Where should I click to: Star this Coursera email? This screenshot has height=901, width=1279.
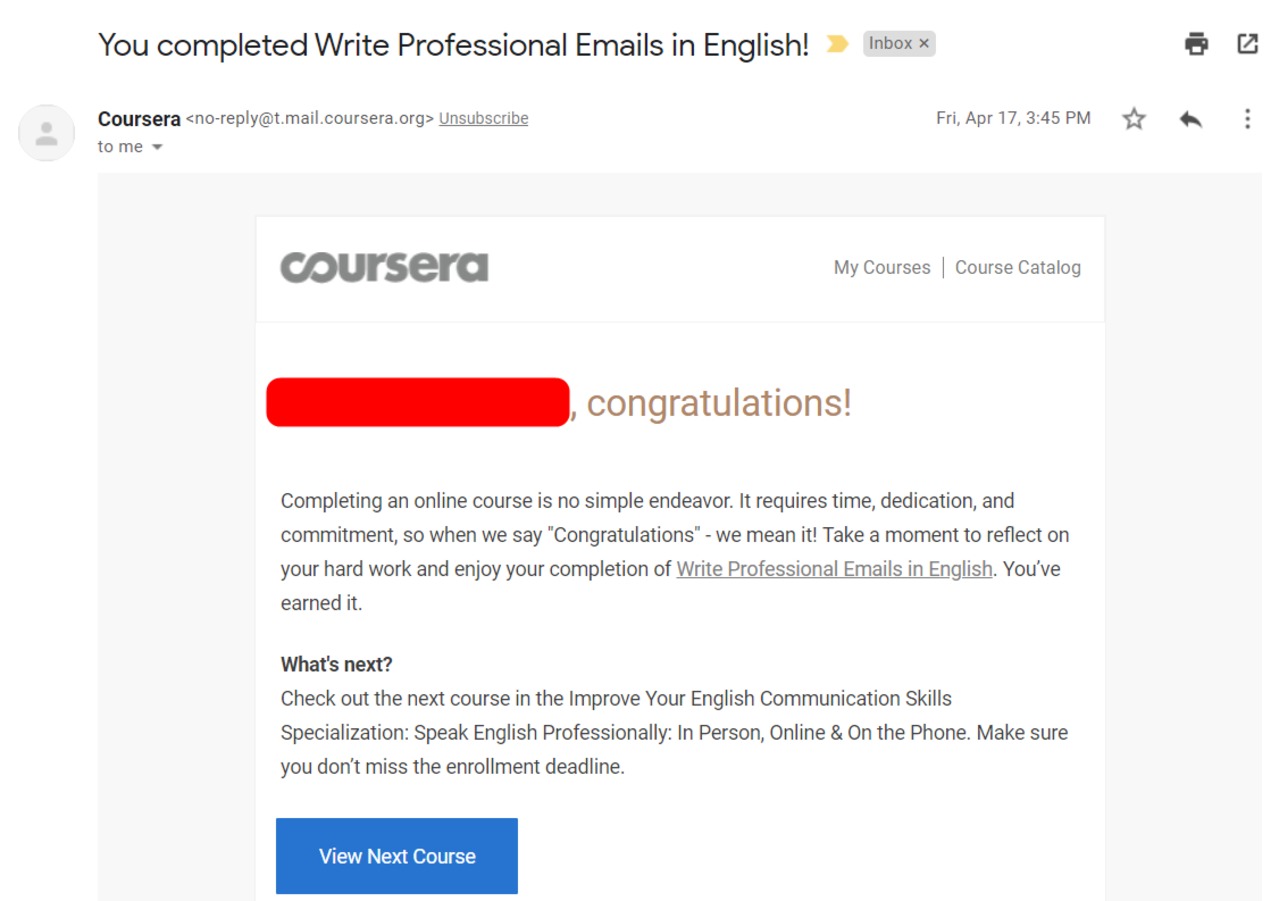tap(1133, 119)
